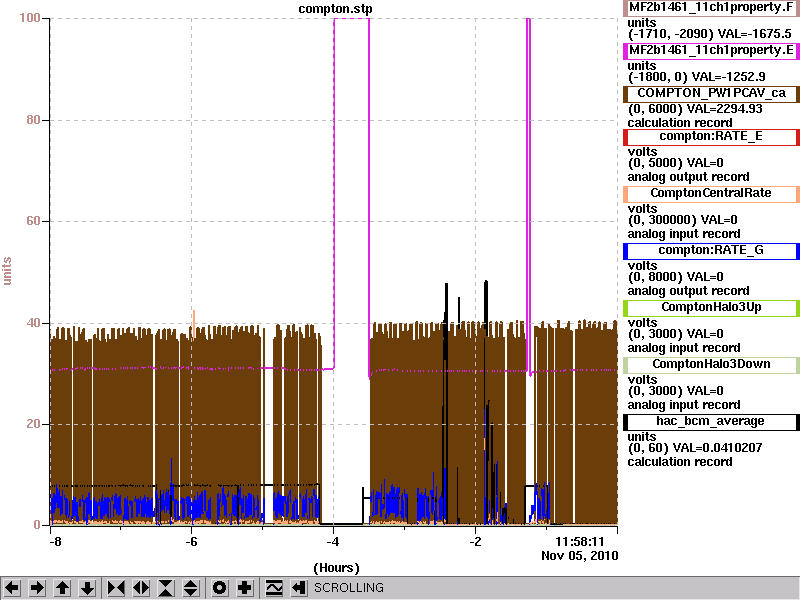
Task: Click the y-axis tick value 100
Action: tap(30, 18)
